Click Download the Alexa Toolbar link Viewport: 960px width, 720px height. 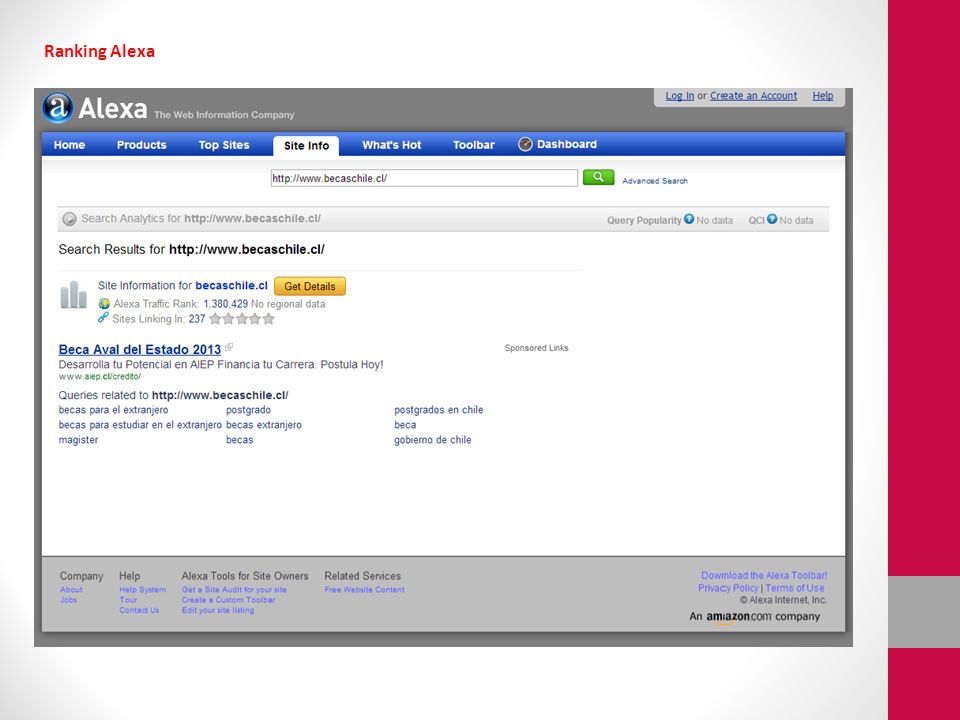[764, 576]
